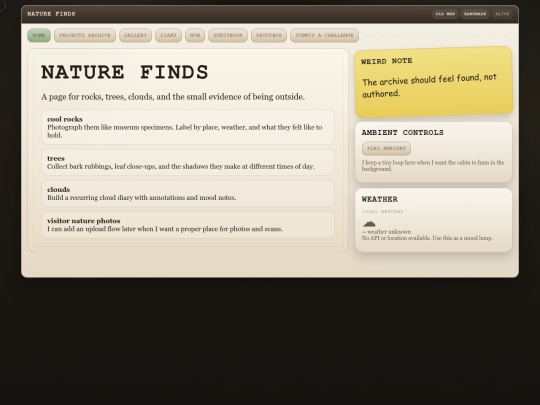The width and height of the screenshot is (540, 405).
Task: Select the 'trees' card heading
Action: 56,158
